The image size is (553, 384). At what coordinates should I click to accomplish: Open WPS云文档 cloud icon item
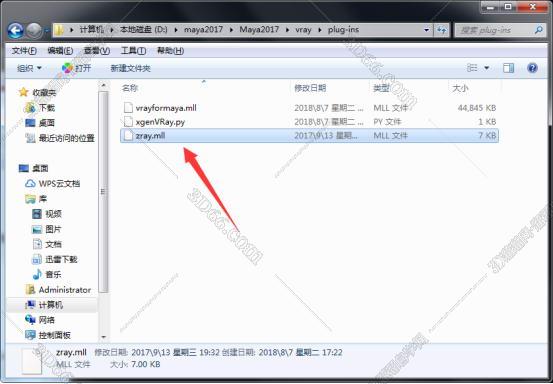[x=30, y=183]
